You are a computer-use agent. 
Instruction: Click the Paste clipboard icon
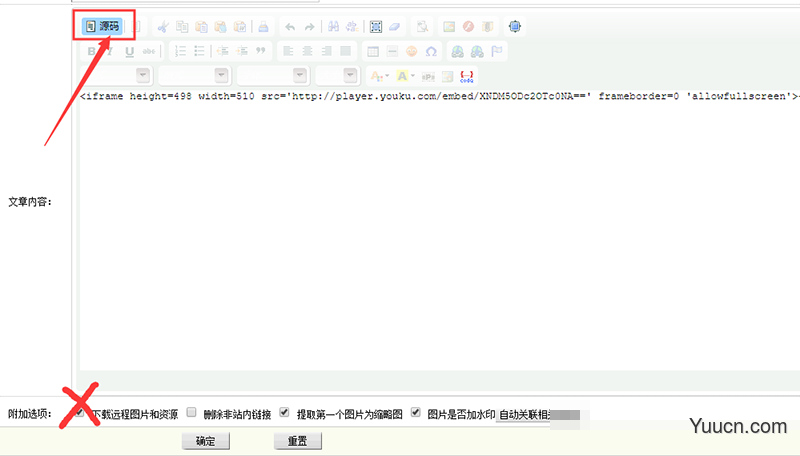point(202,27)
